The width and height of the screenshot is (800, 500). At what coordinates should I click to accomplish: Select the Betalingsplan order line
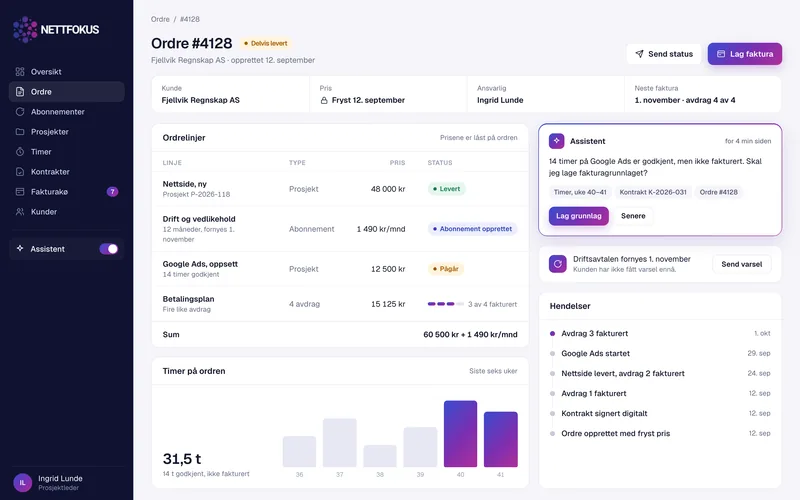pos(340,304)
